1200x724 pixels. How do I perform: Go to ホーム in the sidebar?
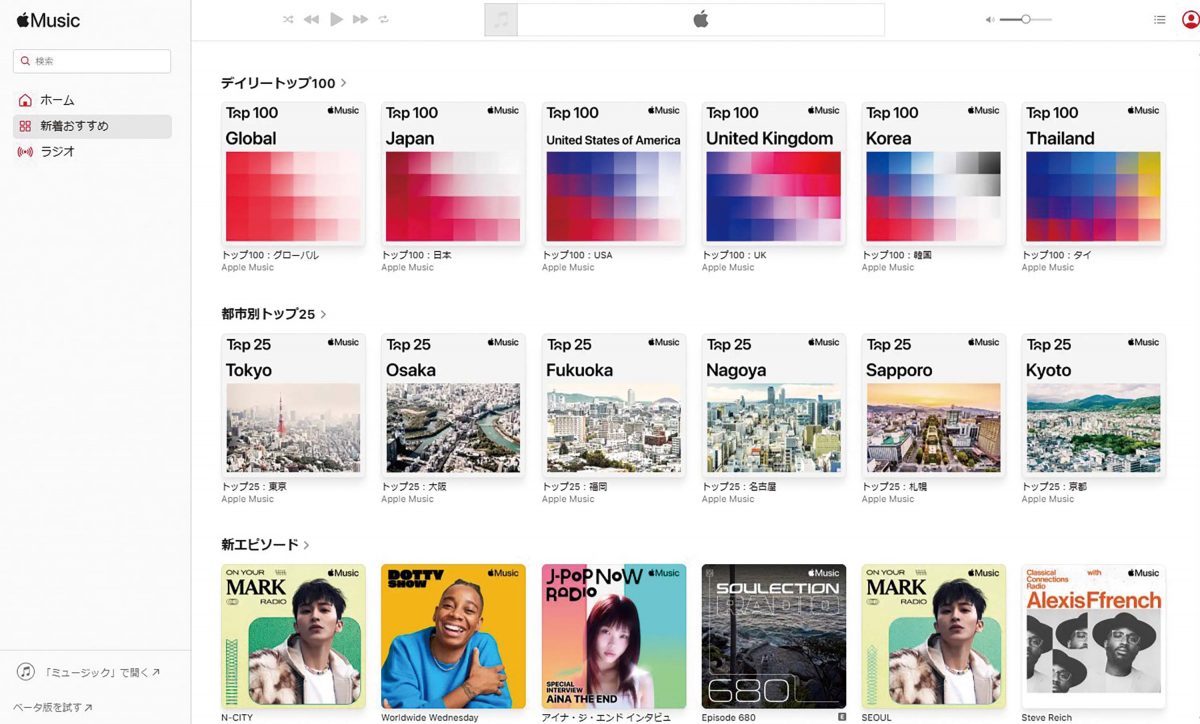pyautogui.click(x=92, y=100)
